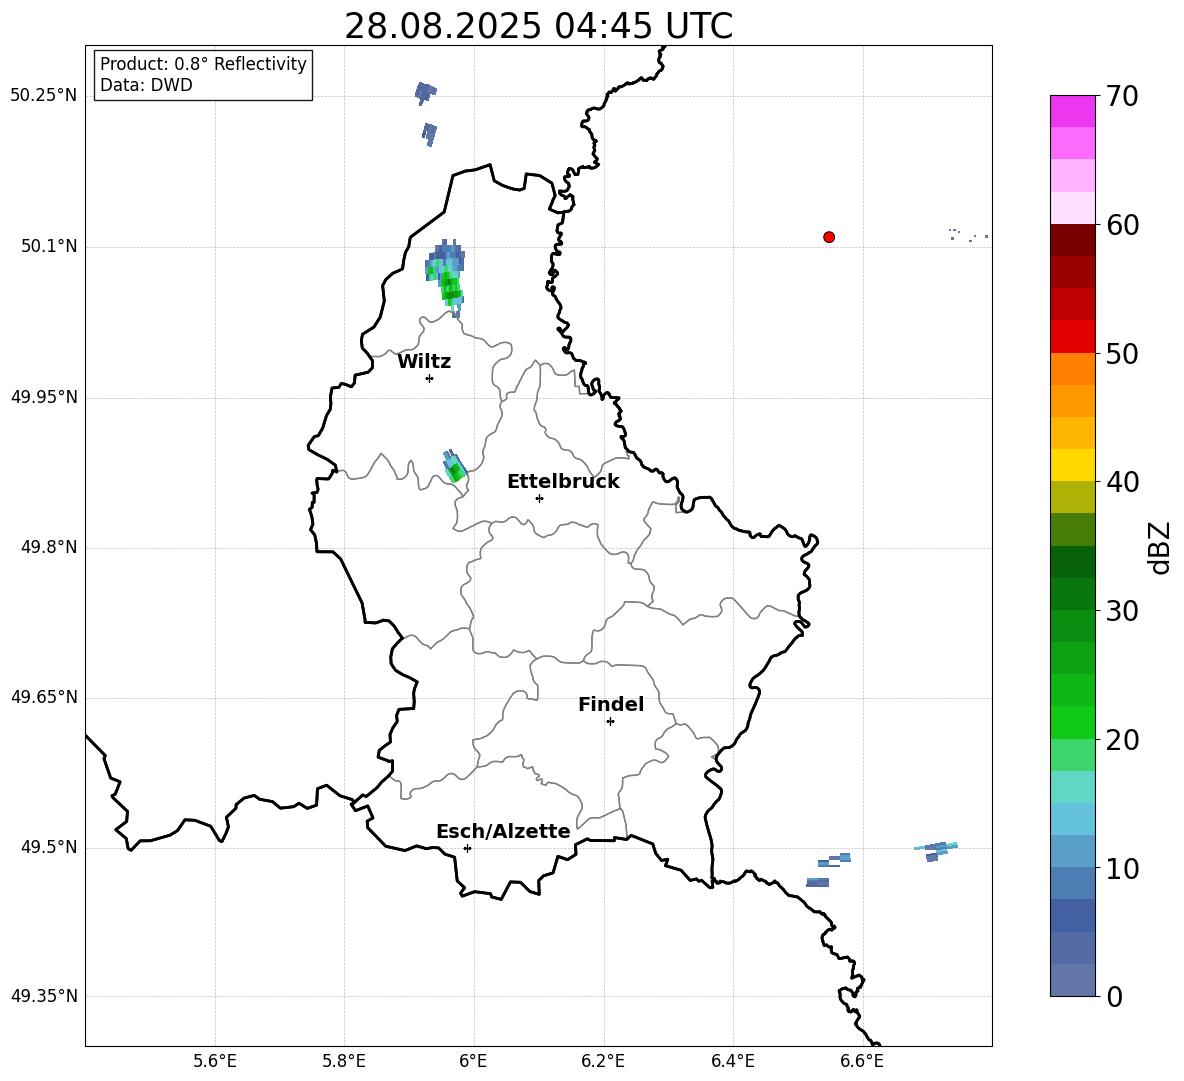
Task: Click the 0 tick on colorbar
Action: coord(1115,996)
